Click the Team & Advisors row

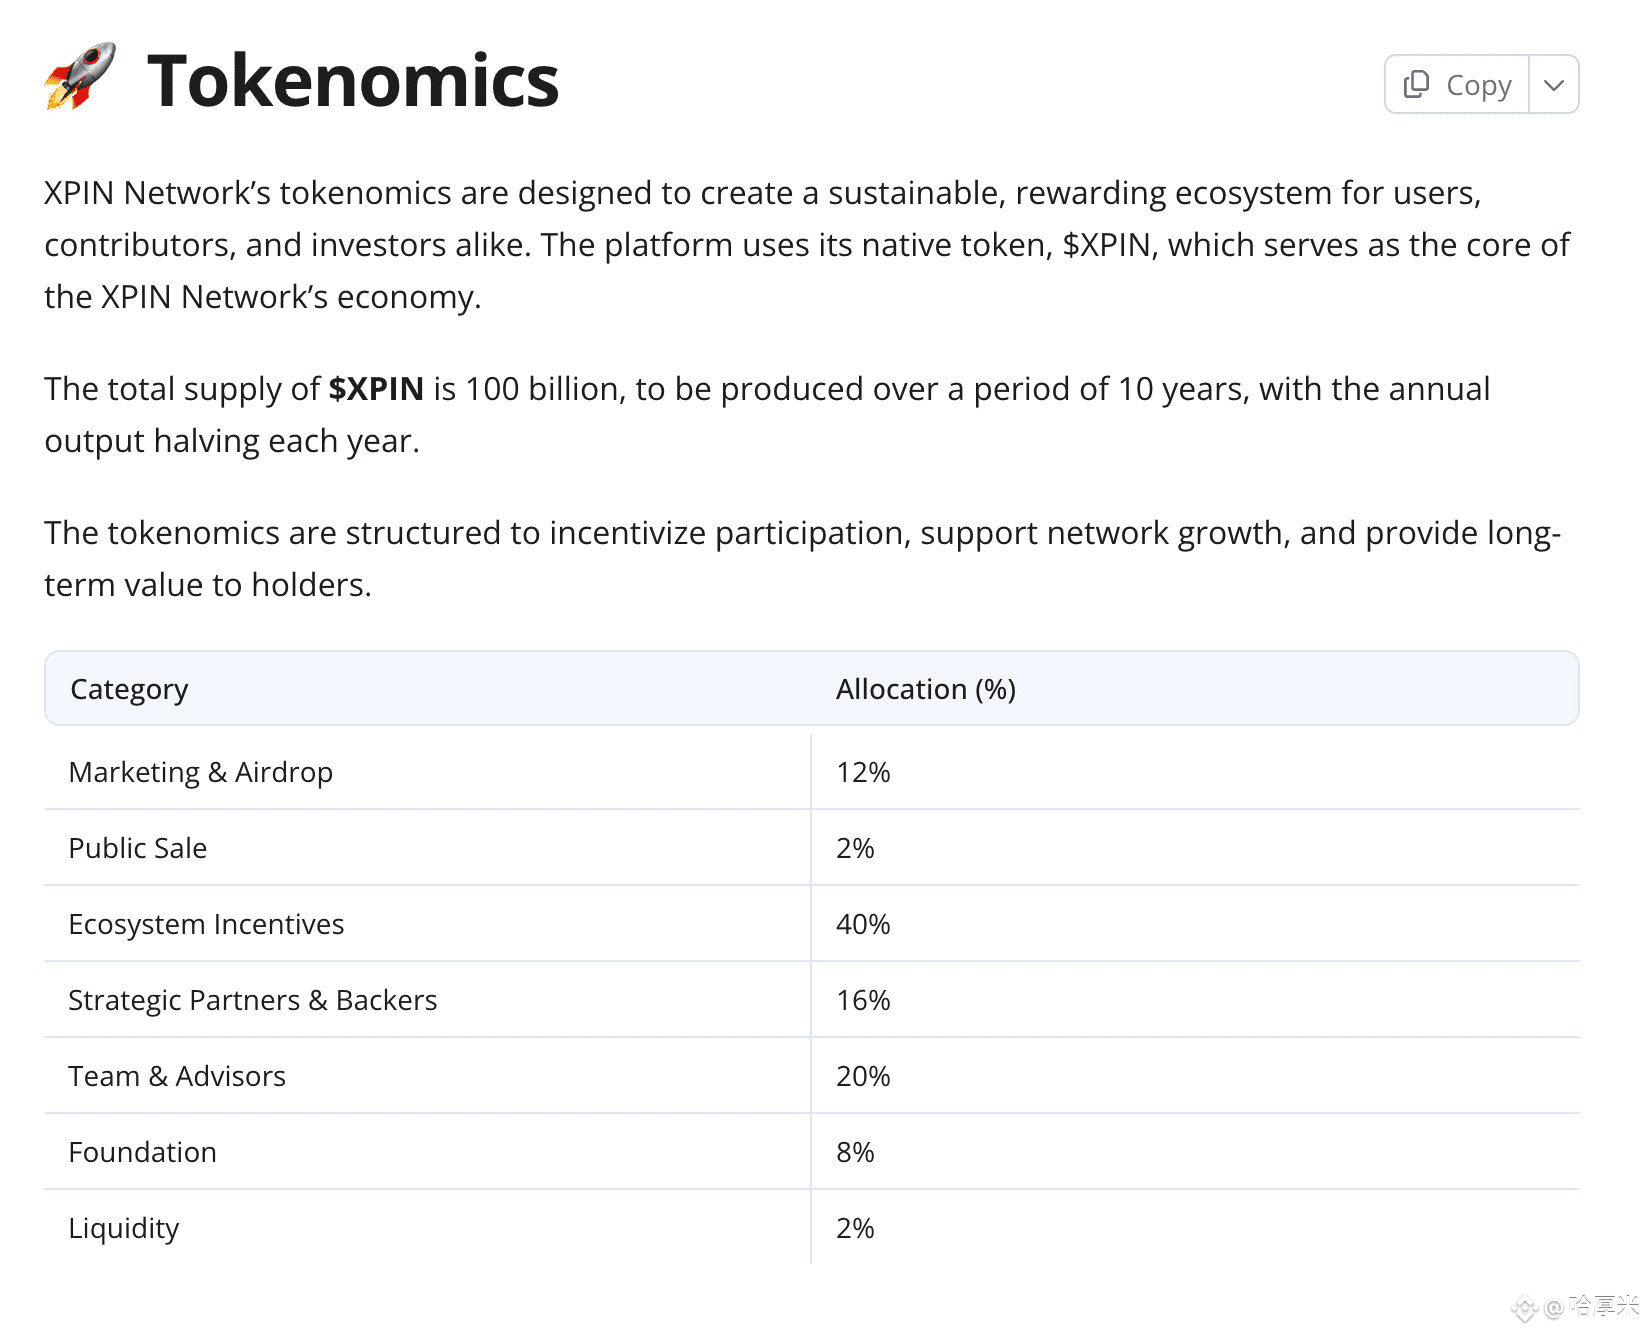(x=811, y=1076)
